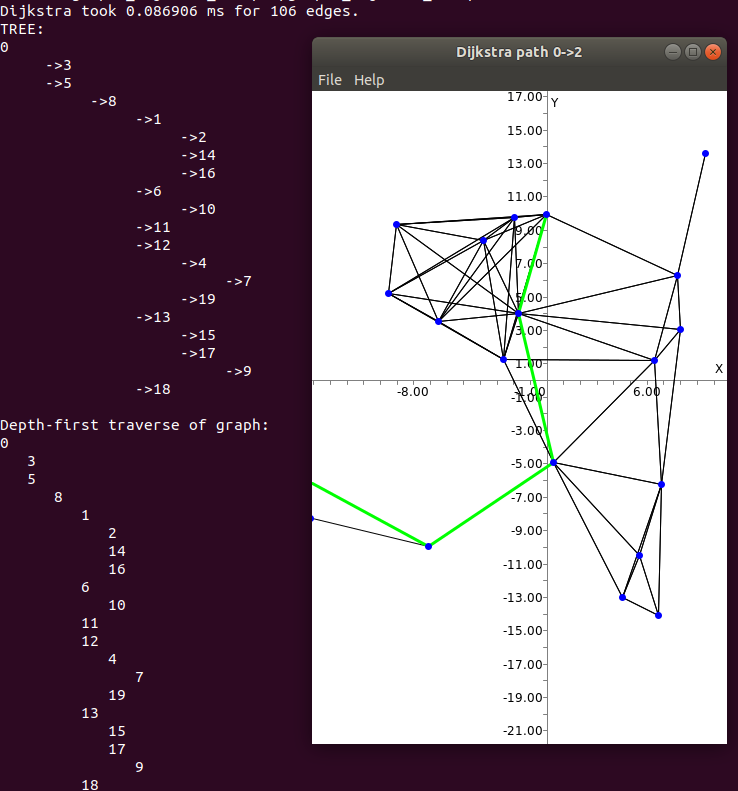The width and height of the screenshot is (738, 791).
Task: Click the isolated blue node near 13.00 height
Action: point(705,154)
